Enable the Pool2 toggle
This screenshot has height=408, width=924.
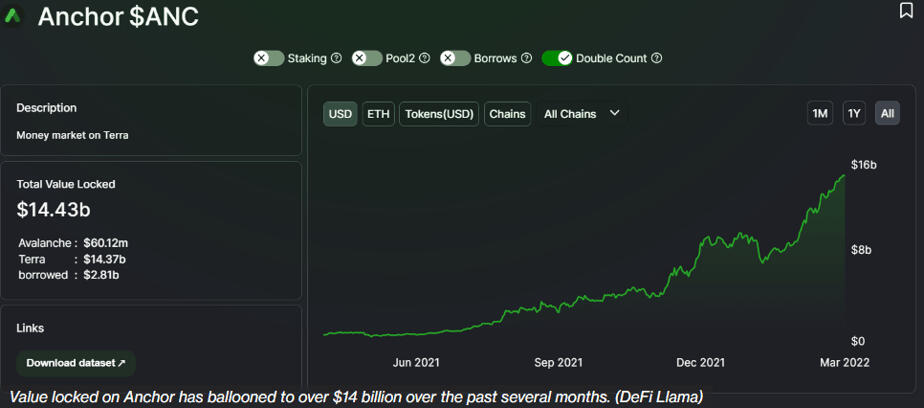[367, 58]
